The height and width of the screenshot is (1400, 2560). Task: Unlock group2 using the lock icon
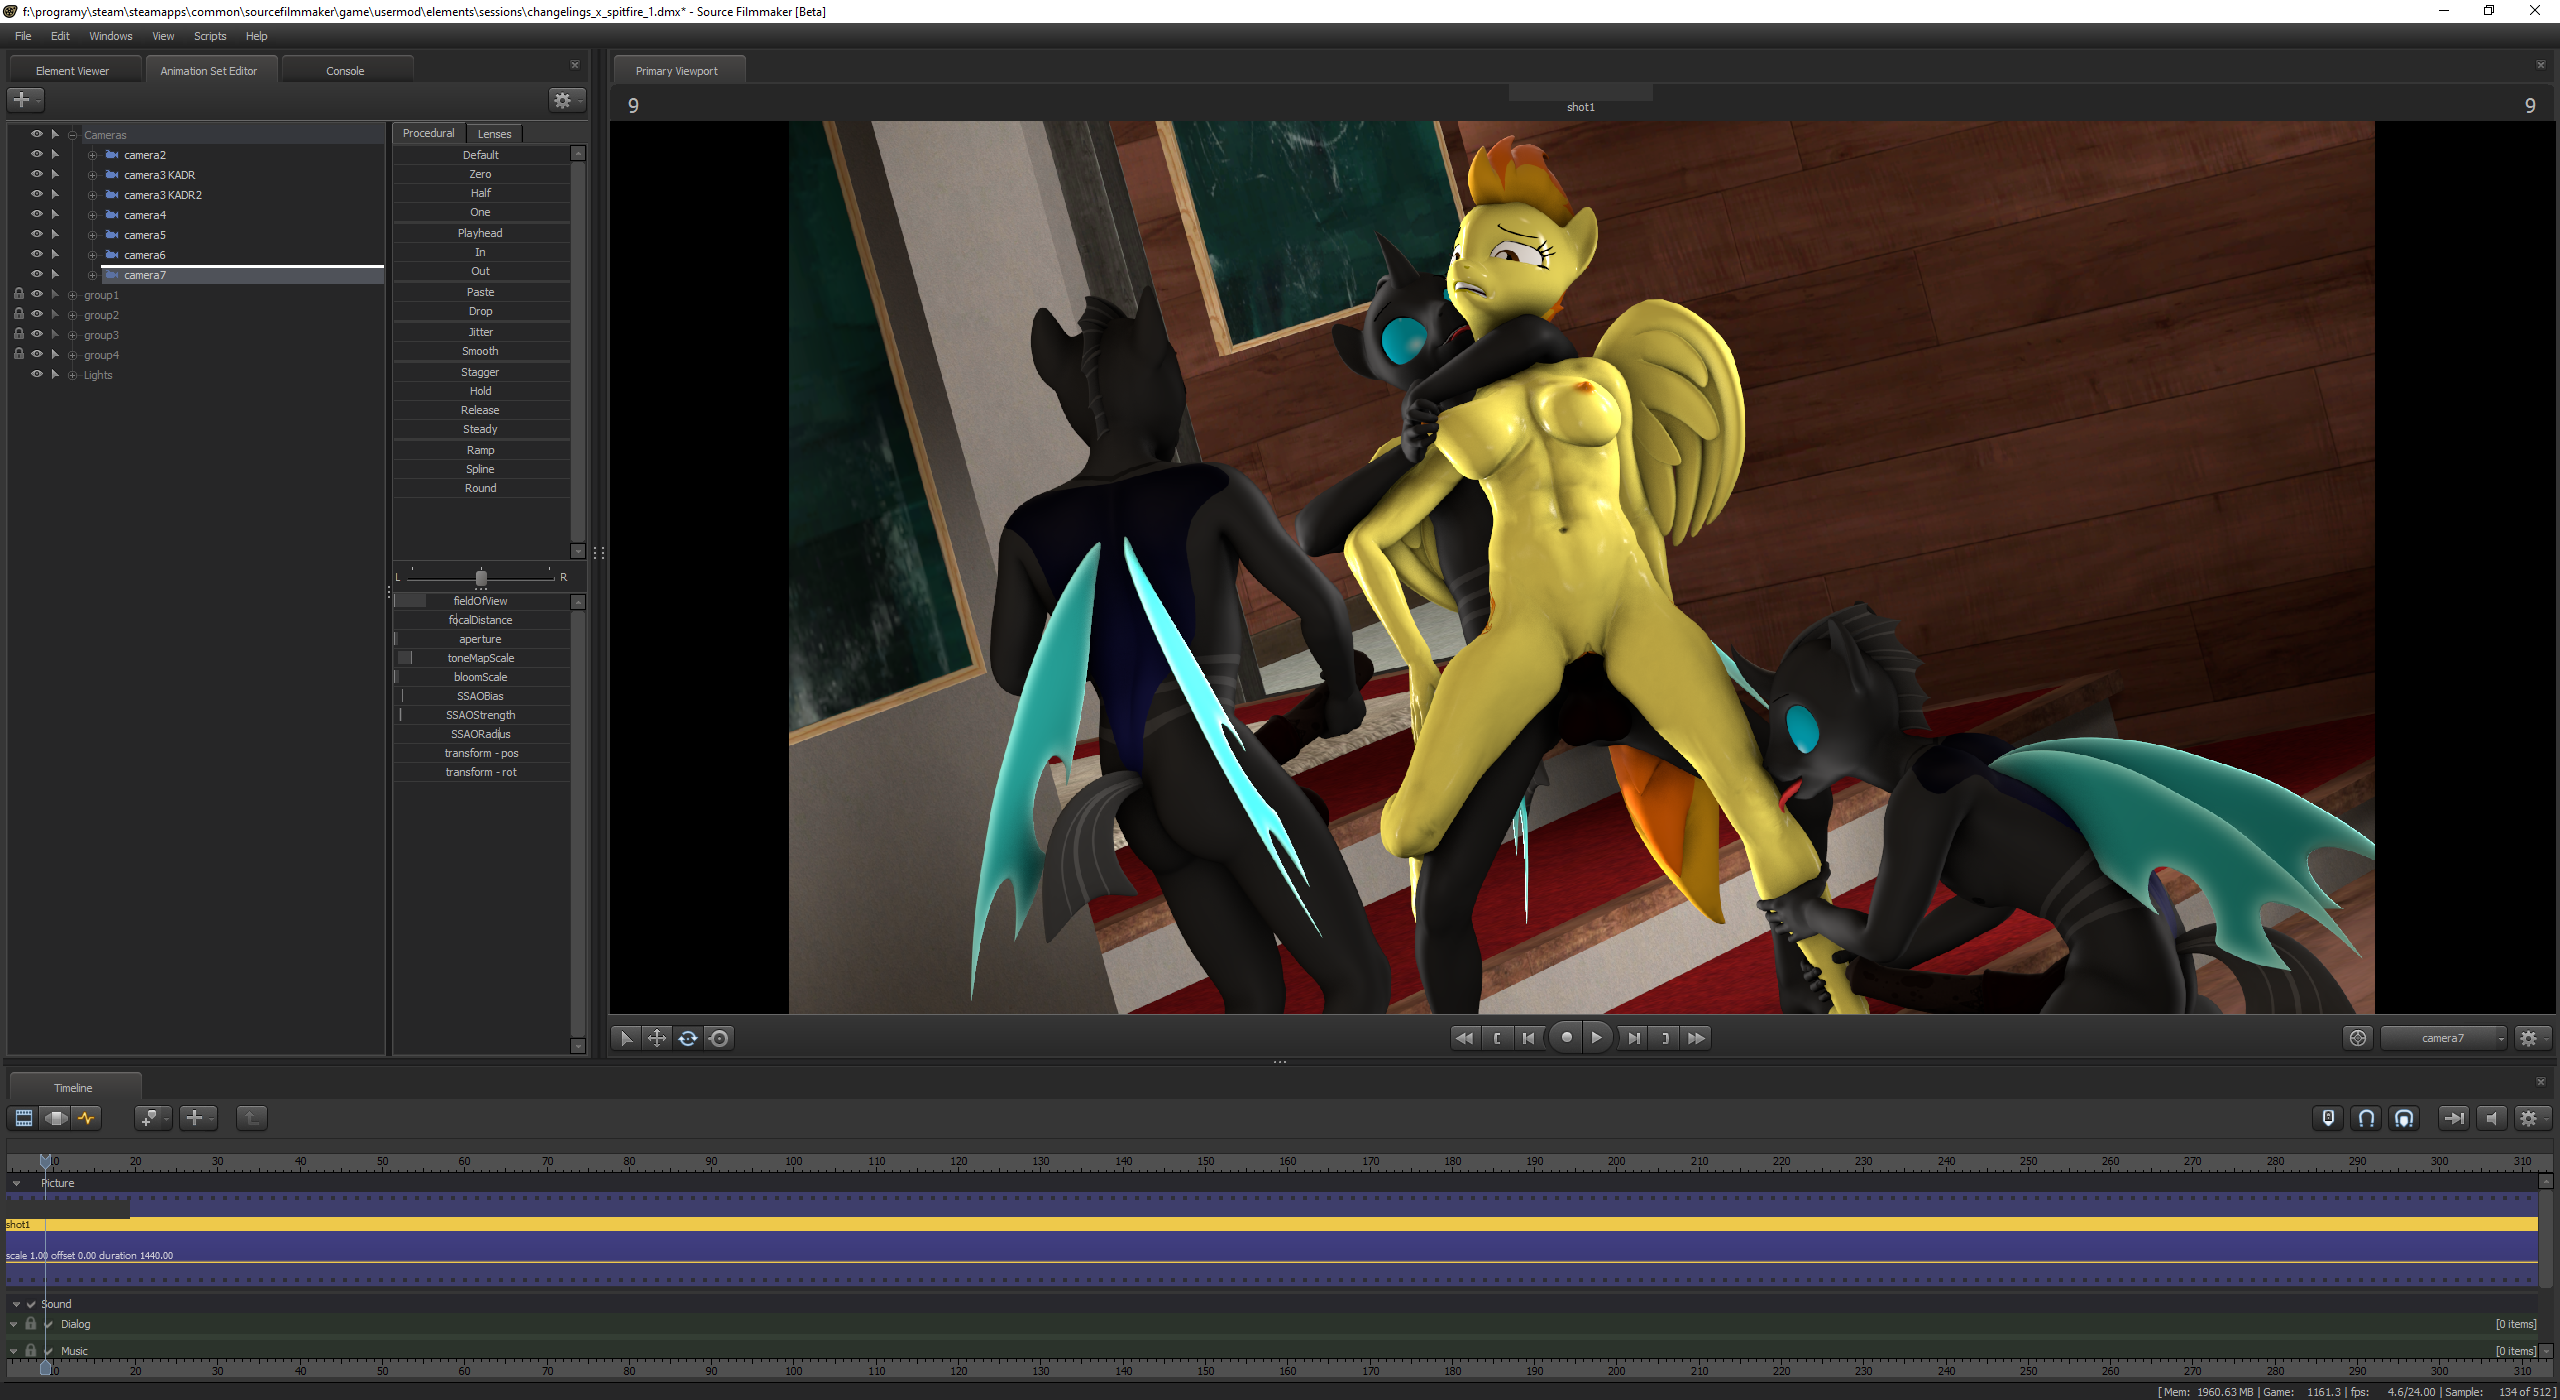pos(19,314)
